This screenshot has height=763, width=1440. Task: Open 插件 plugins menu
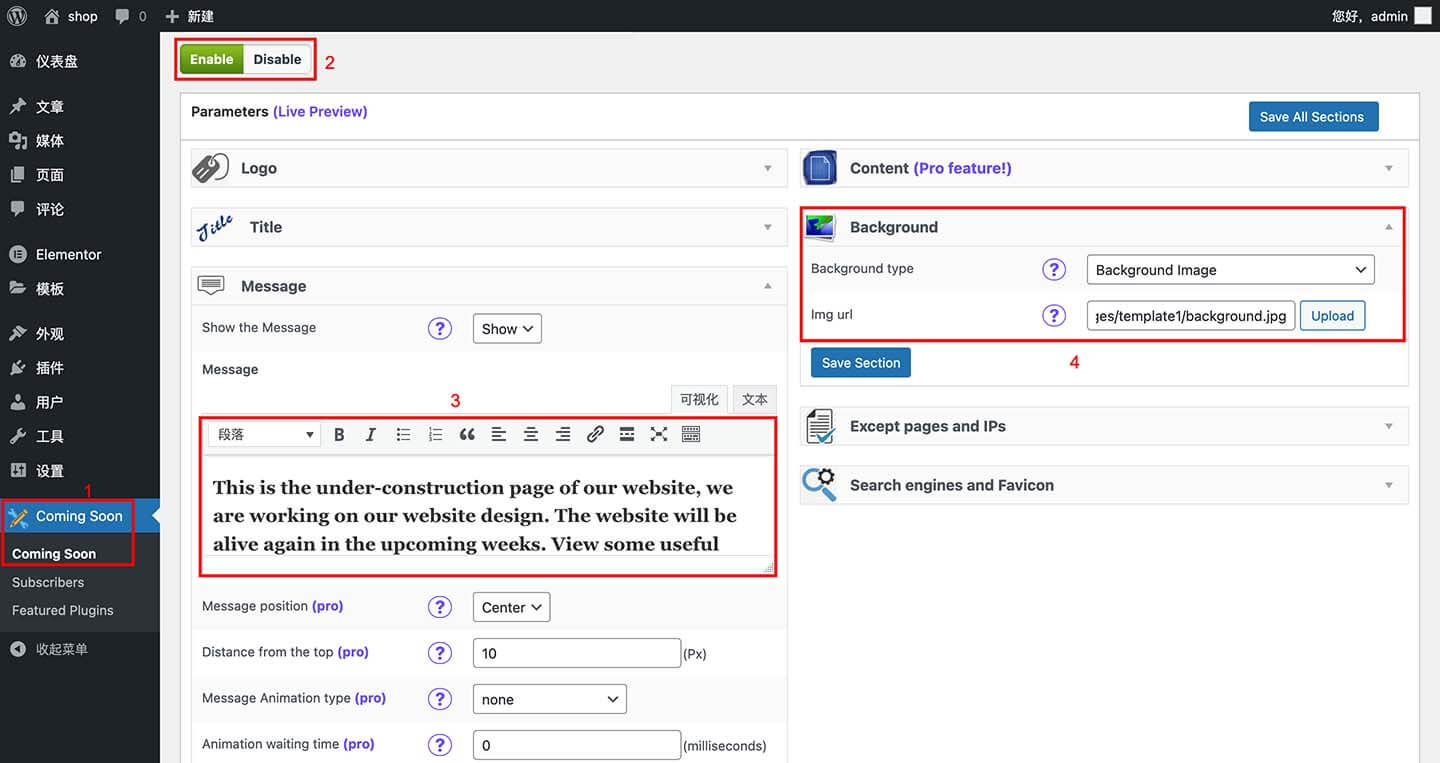coord(80,368)
